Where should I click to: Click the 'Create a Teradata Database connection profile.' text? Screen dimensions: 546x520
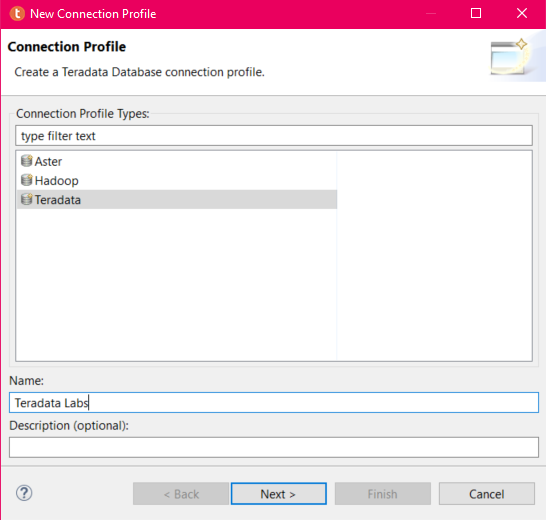pyautogui.click(x=139, y=72)
